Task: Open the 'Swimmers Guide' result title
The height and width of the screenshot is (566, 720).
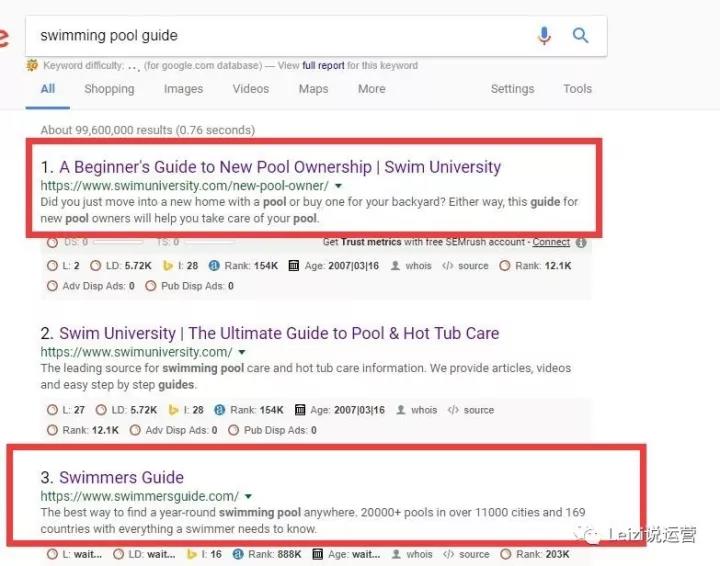Action: pos(121,477)
